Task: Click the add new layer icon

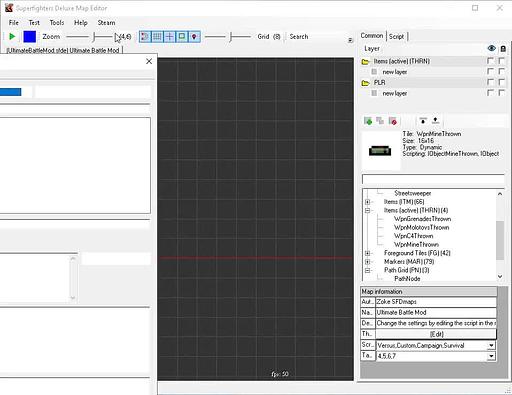Action: point(368,121)
